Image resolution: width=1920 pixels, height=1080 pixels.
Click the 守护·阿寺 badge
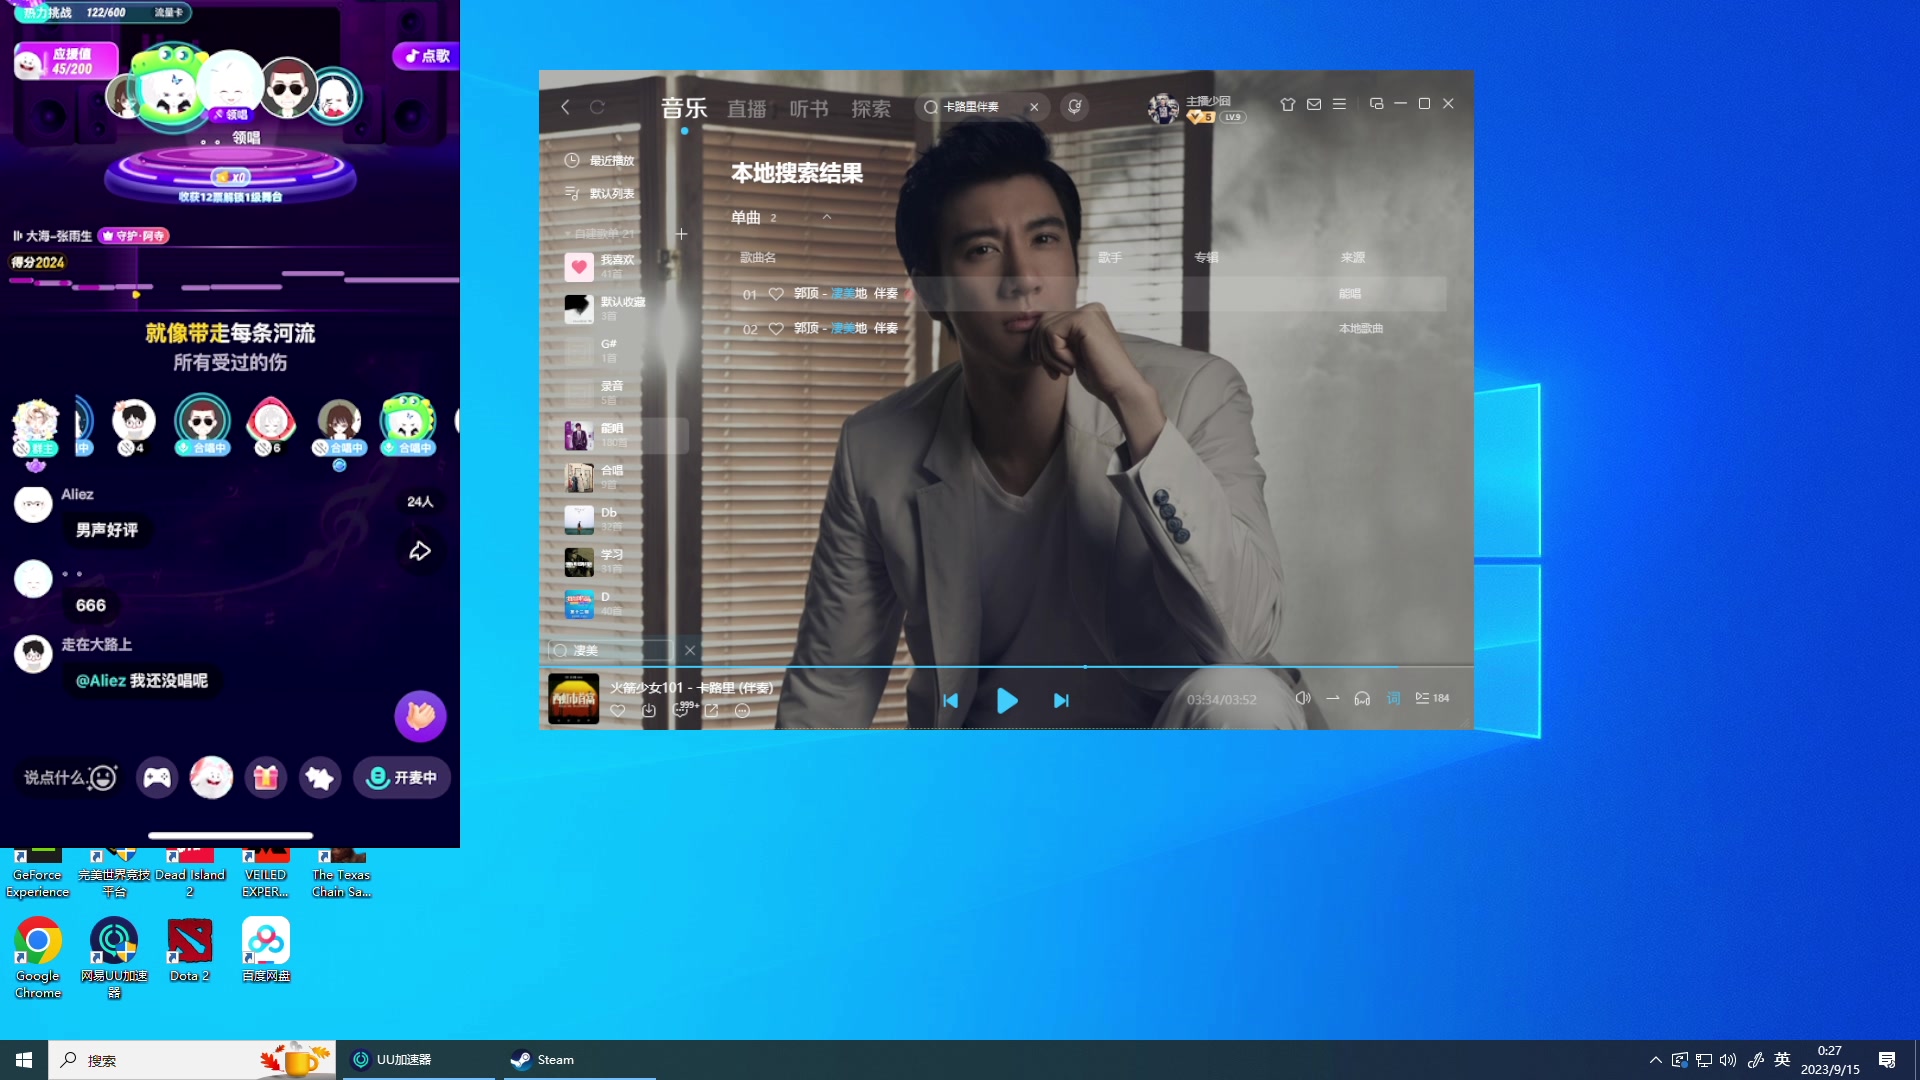[x=135, y=236]
